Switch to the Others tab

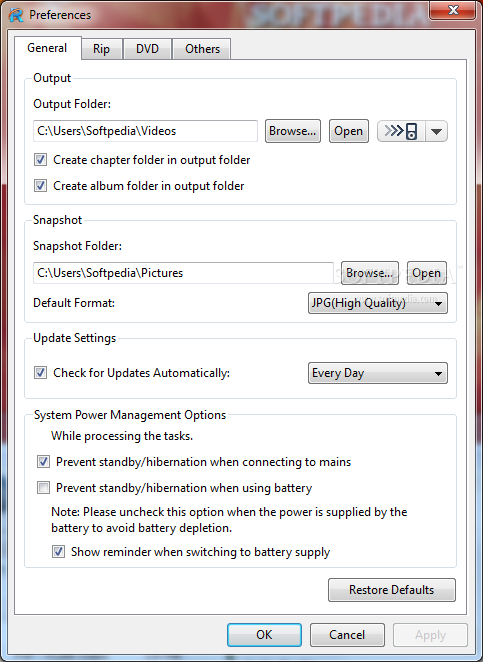(x=202, y=49)
